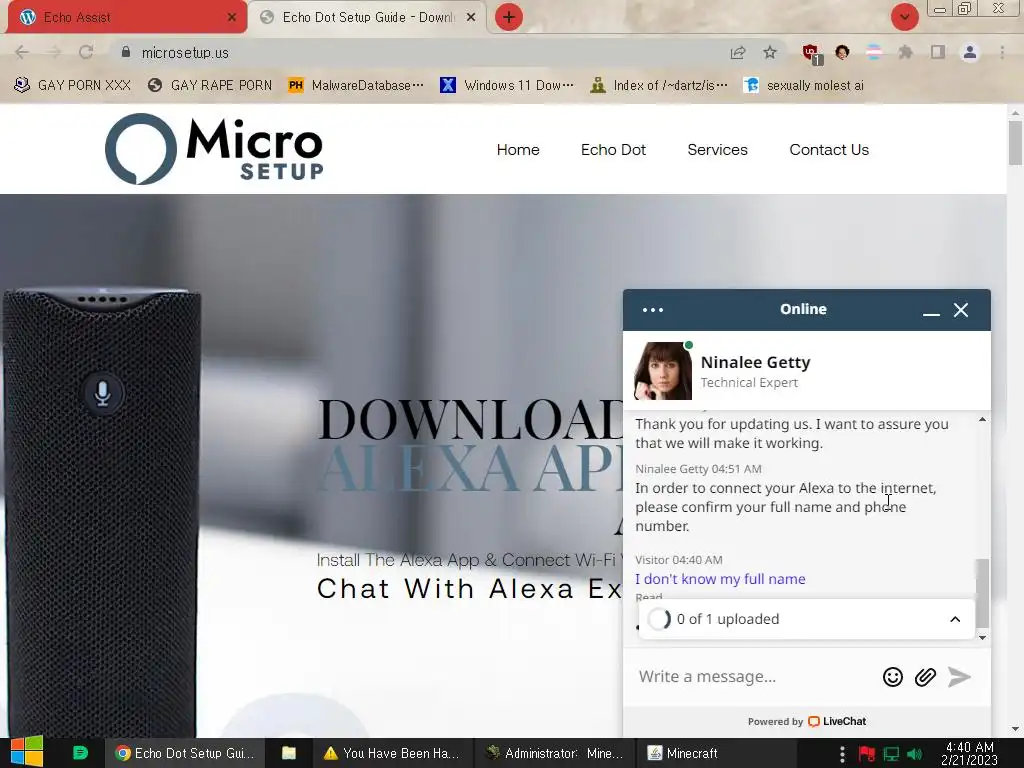Open the Index of /~dartz/is bookmark
The height and width of the screenshot is (768, 1024).
coord(660,86)
